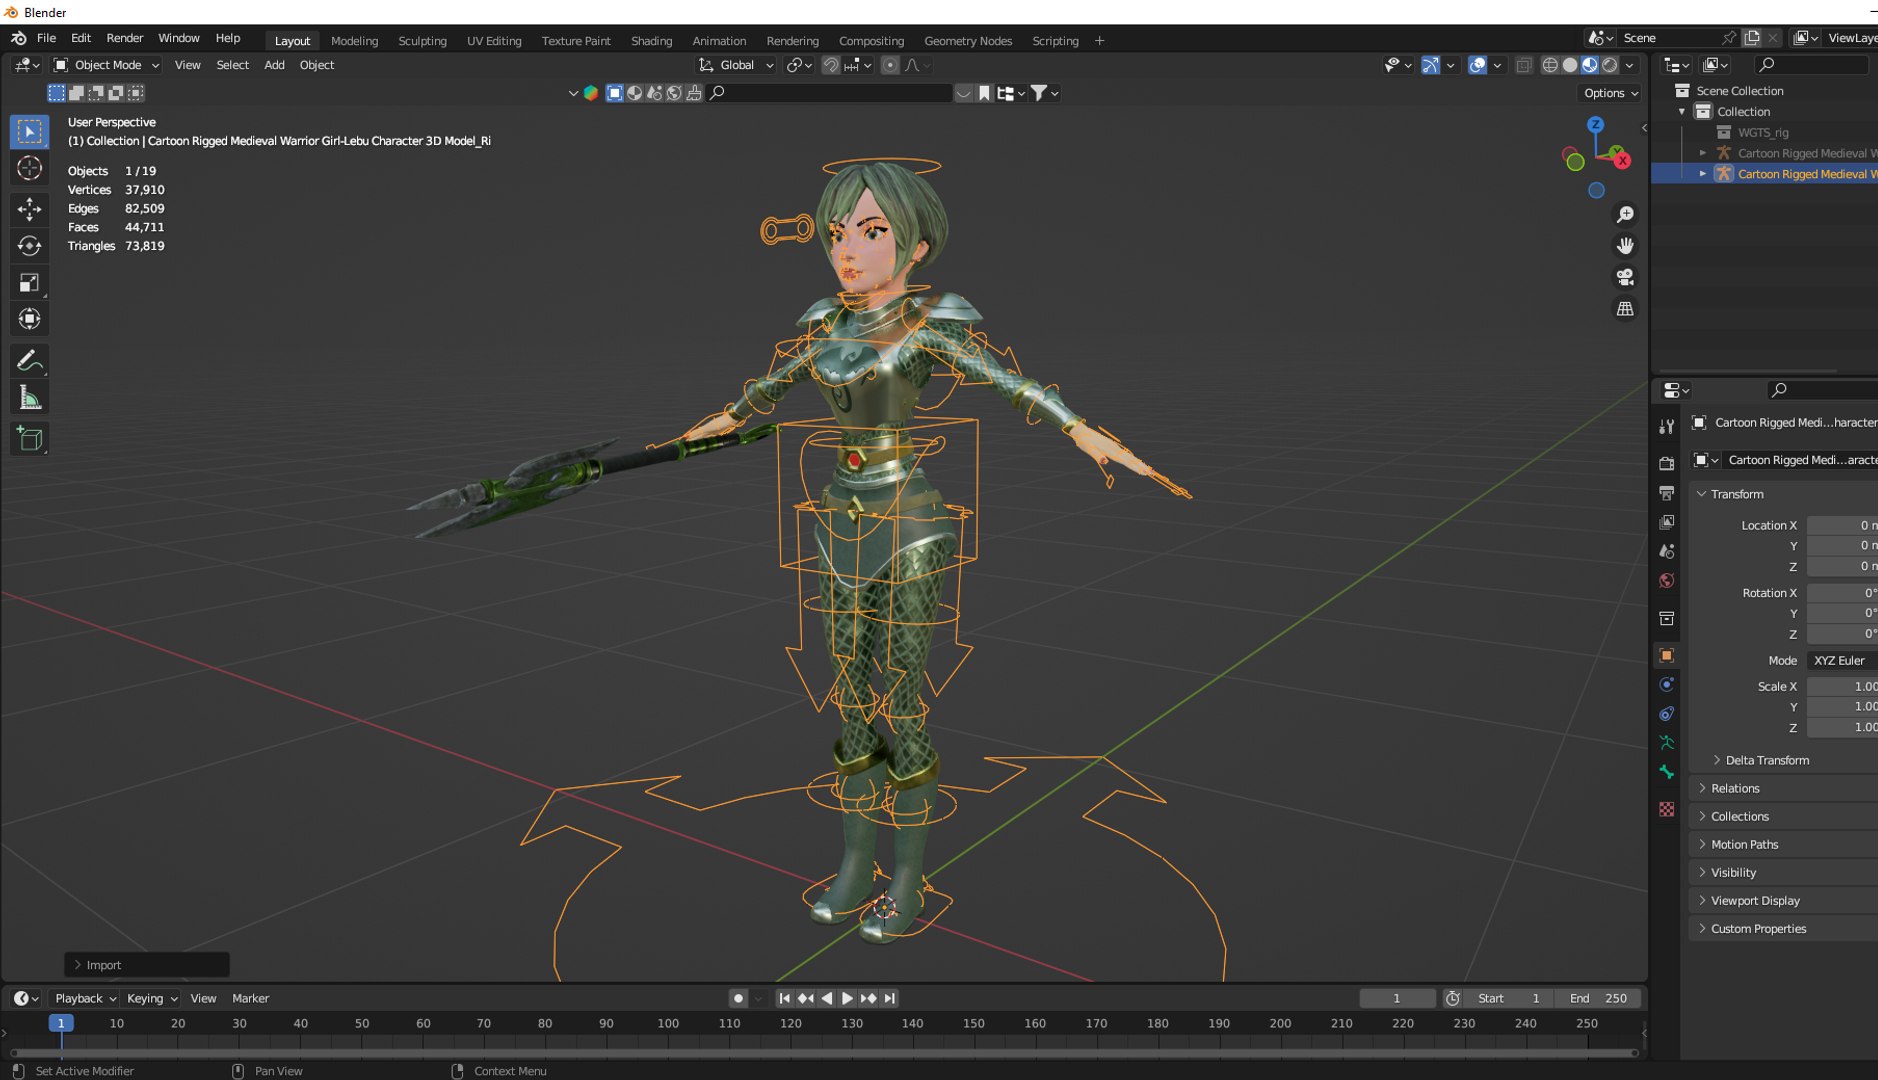Click the Start frame field

(x=1508, y=998)
